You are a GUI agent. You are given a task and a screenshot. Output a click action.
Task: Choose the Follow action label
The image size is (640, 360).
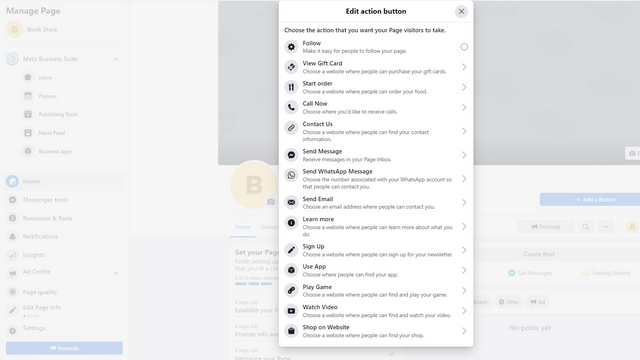pos(311,43)
